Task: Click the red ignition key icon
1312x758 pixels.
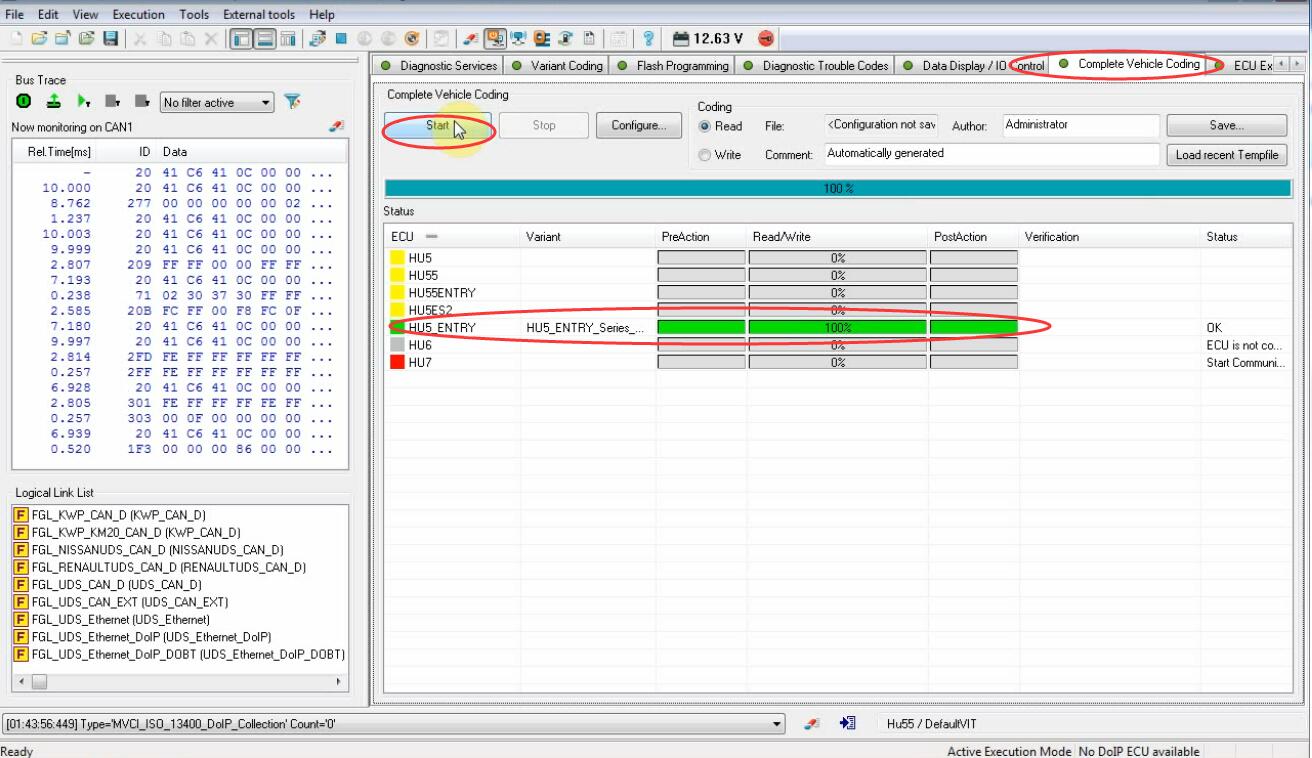Action: (x=766, y=39)
